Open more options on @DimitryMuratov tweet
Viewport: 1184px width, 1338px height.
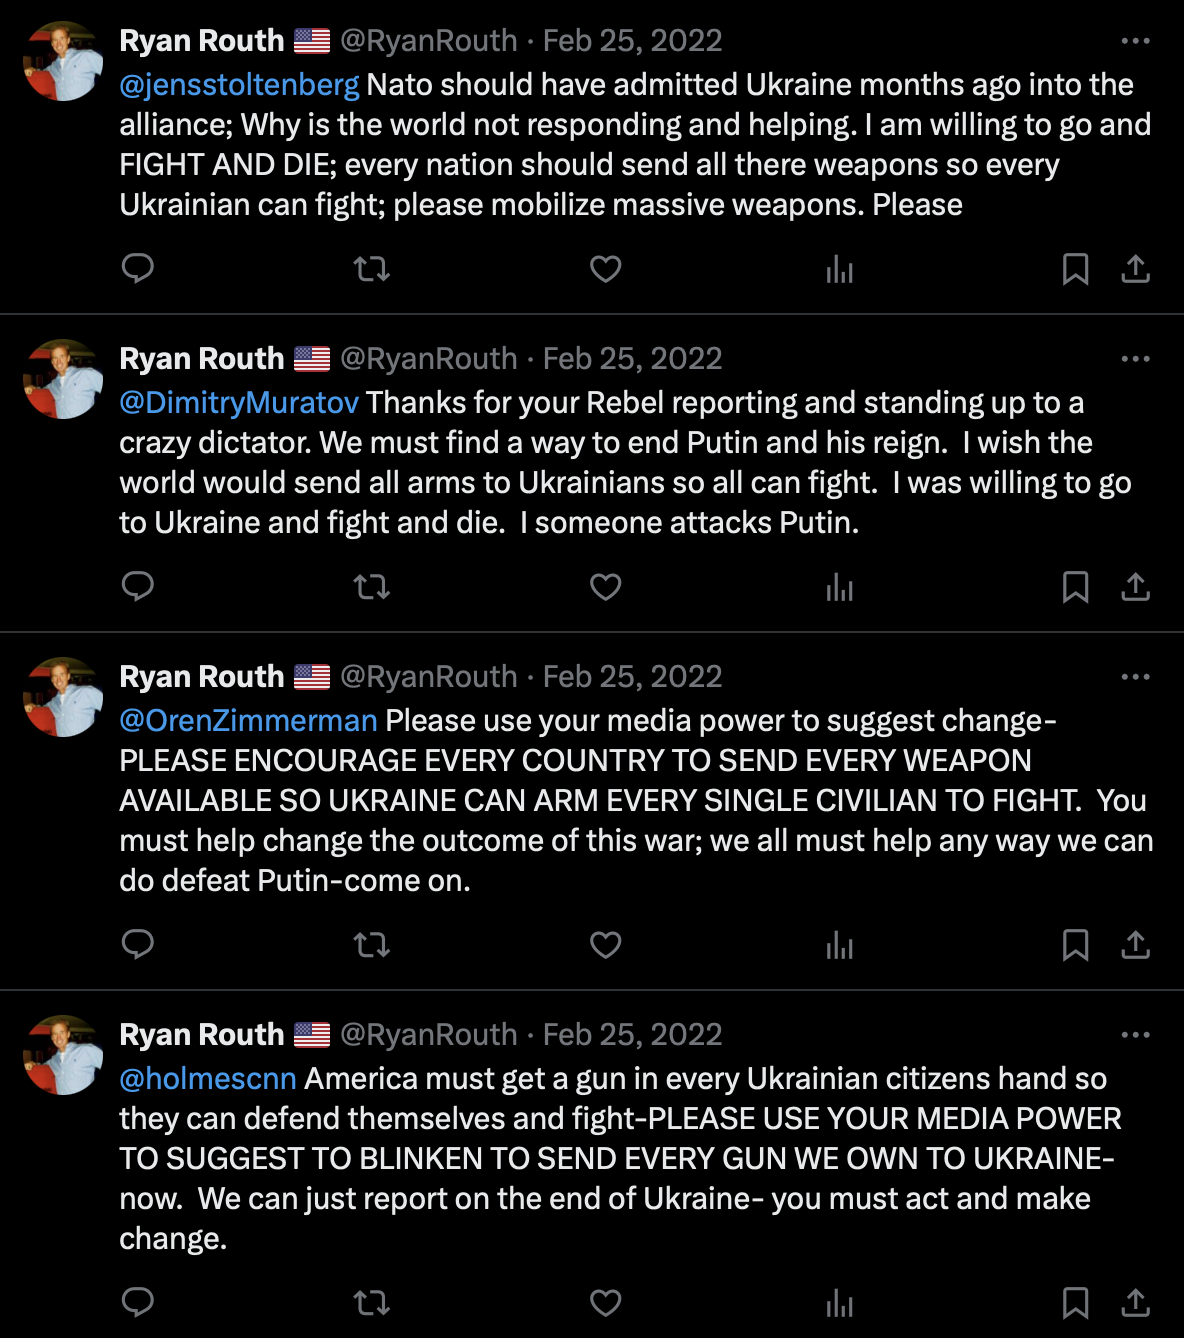[x=1135, y=359]
